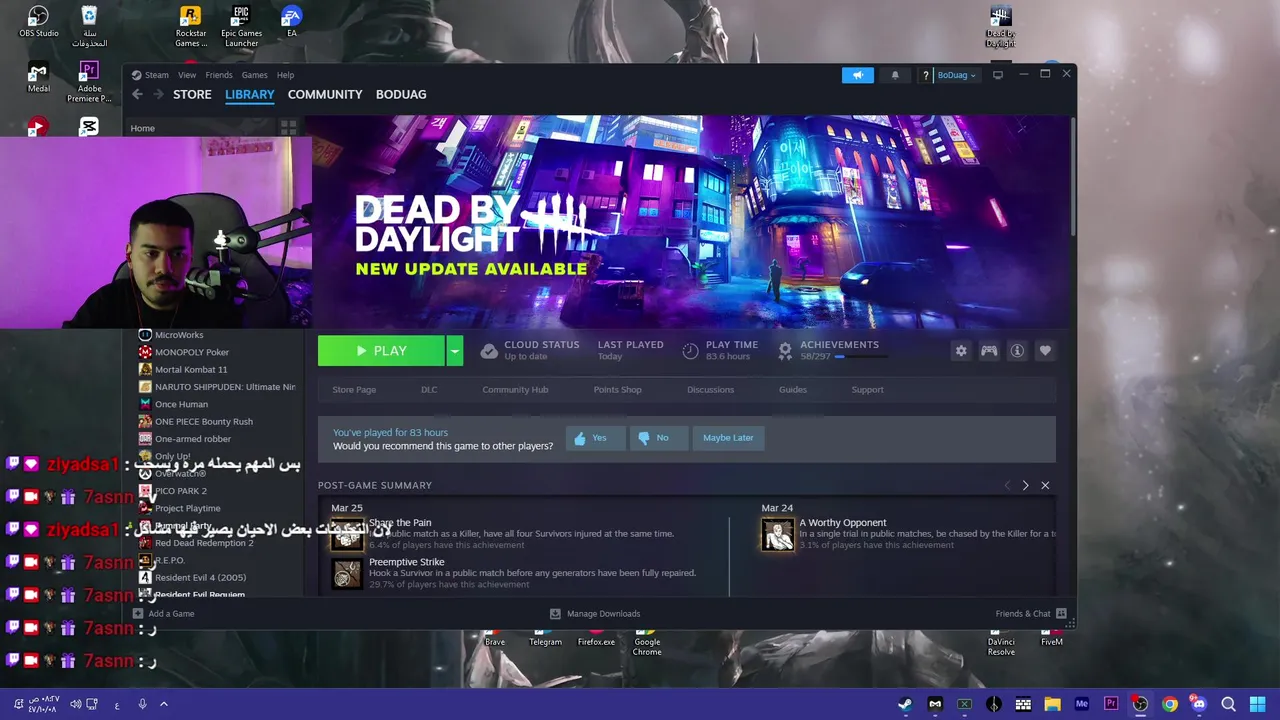Open A Worthy Opponent achievement icon
Viewport: 1280px width, 720px height.
tap(777, 534)
